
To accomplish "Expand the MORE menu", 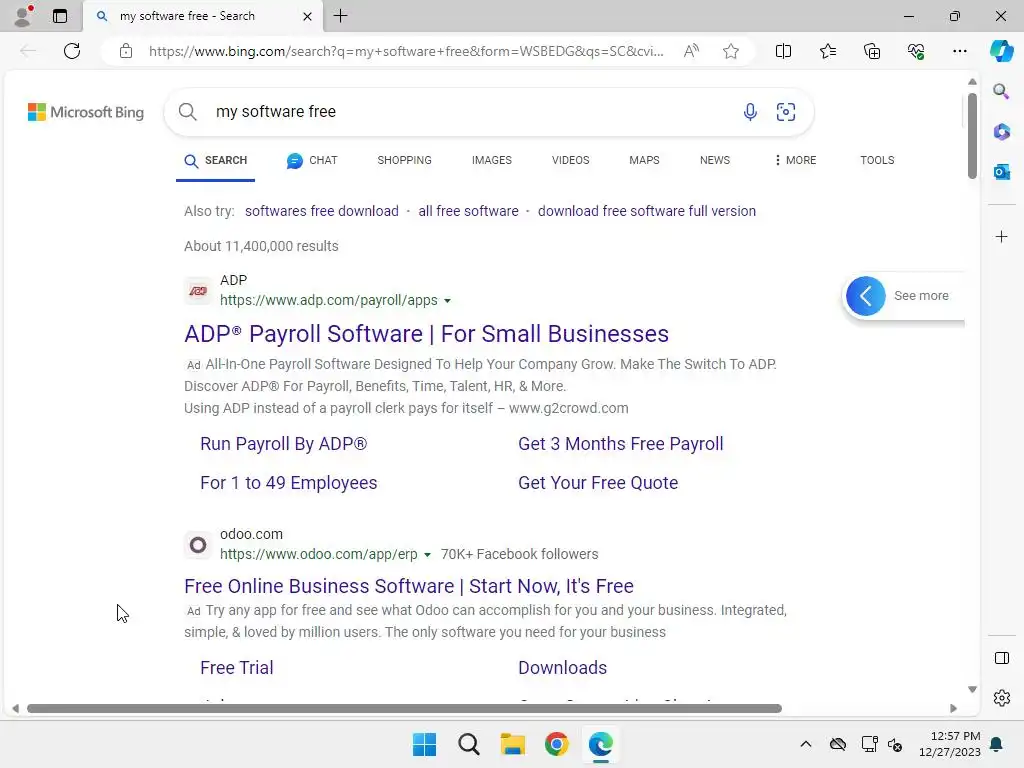I will (x=795, y=161).
